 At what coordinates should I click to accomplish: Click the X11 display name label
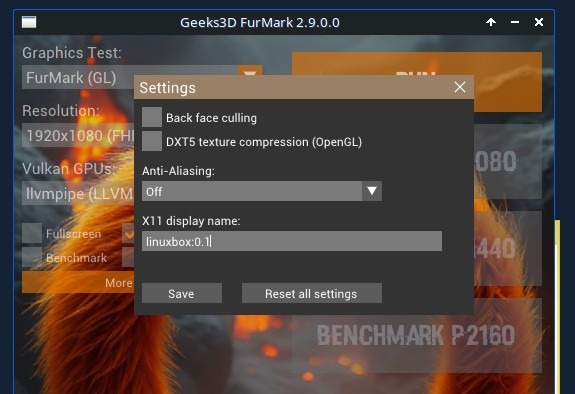point(191,221)
